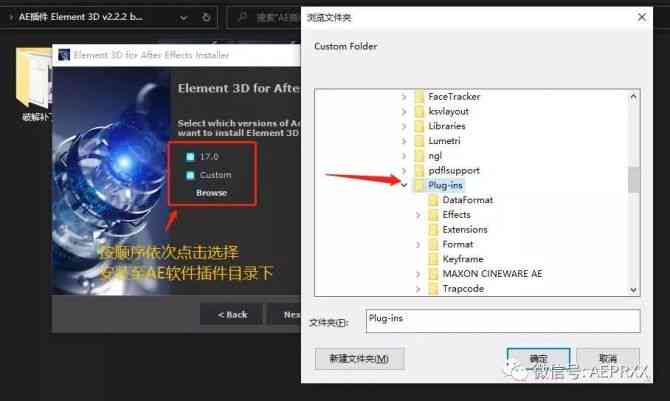Select the Keyframe tree row text
The height and width of the screenshot is (401, 670).
coord(463,259)
